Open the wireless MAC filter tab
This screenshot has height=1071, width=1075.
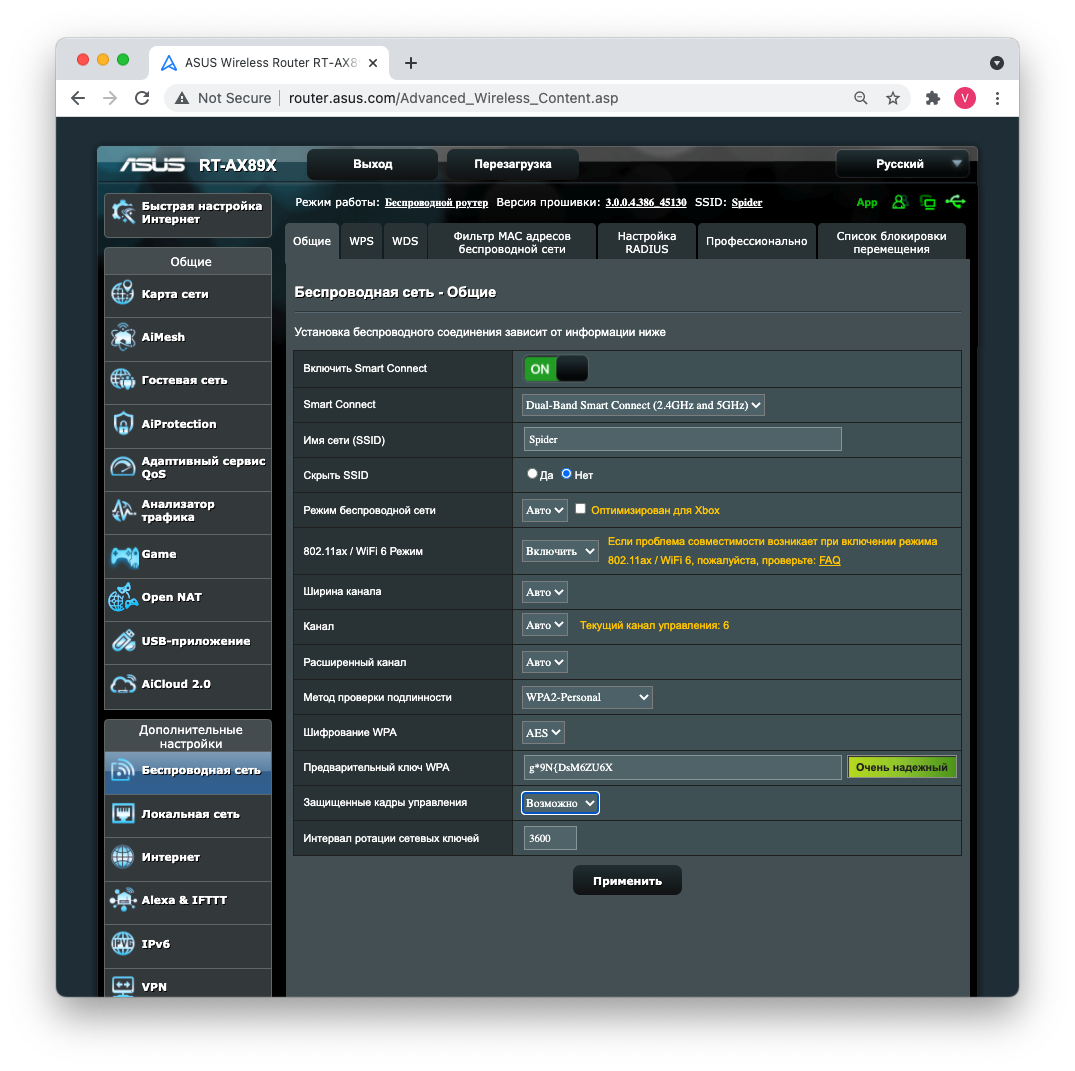click(512, 241)
